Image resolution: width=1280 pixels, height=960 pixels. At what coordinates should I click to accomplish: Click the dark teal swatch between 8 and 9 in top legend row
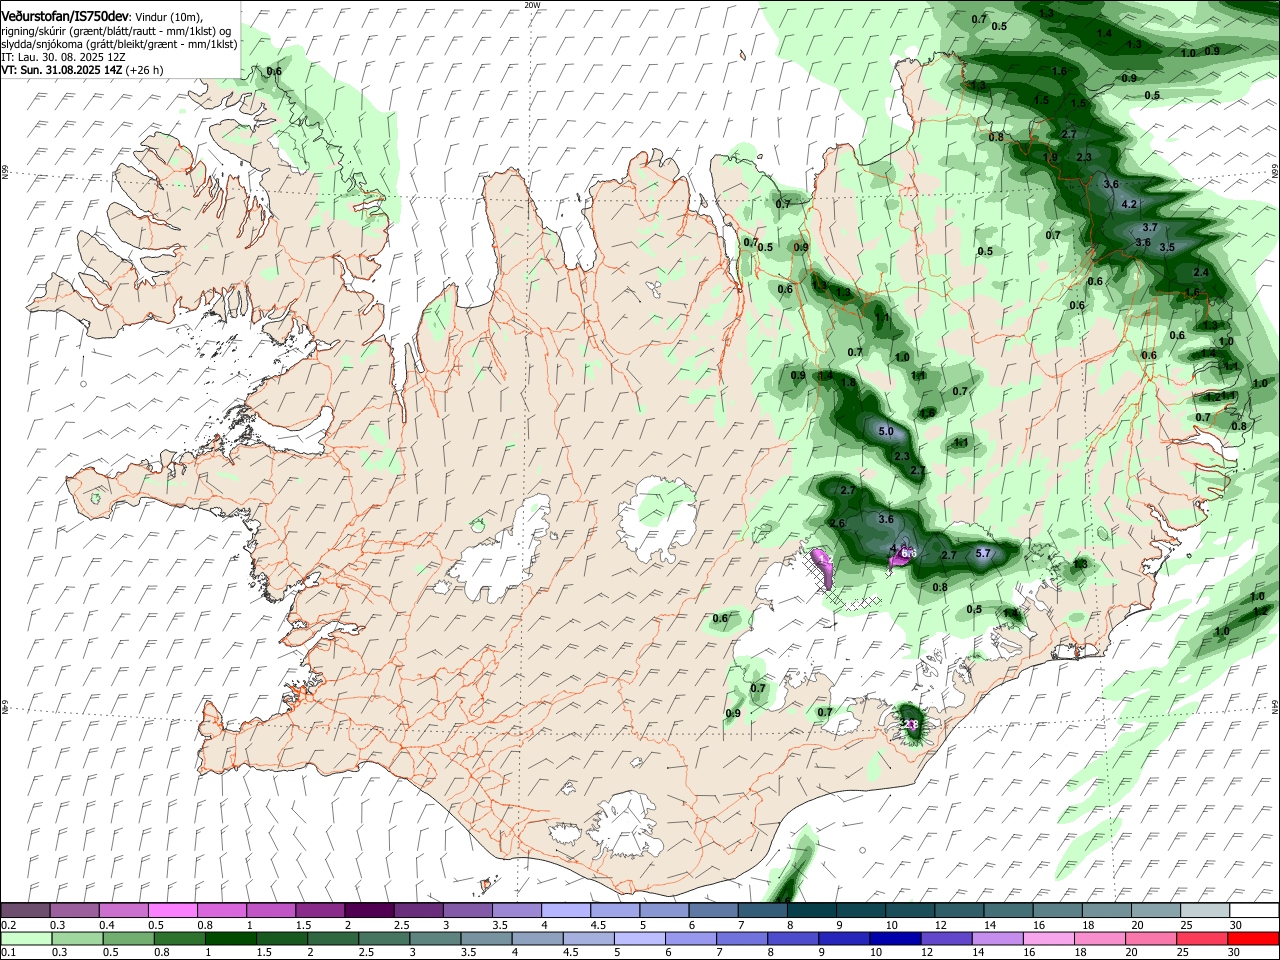point(812,910)
